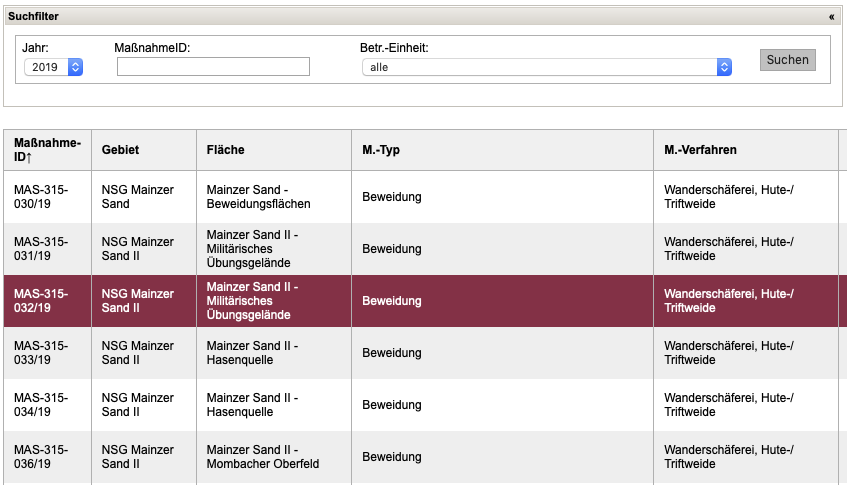Select row MAS-315-033/19
This screenshot has width=847, height=485.
coord(41,352)
